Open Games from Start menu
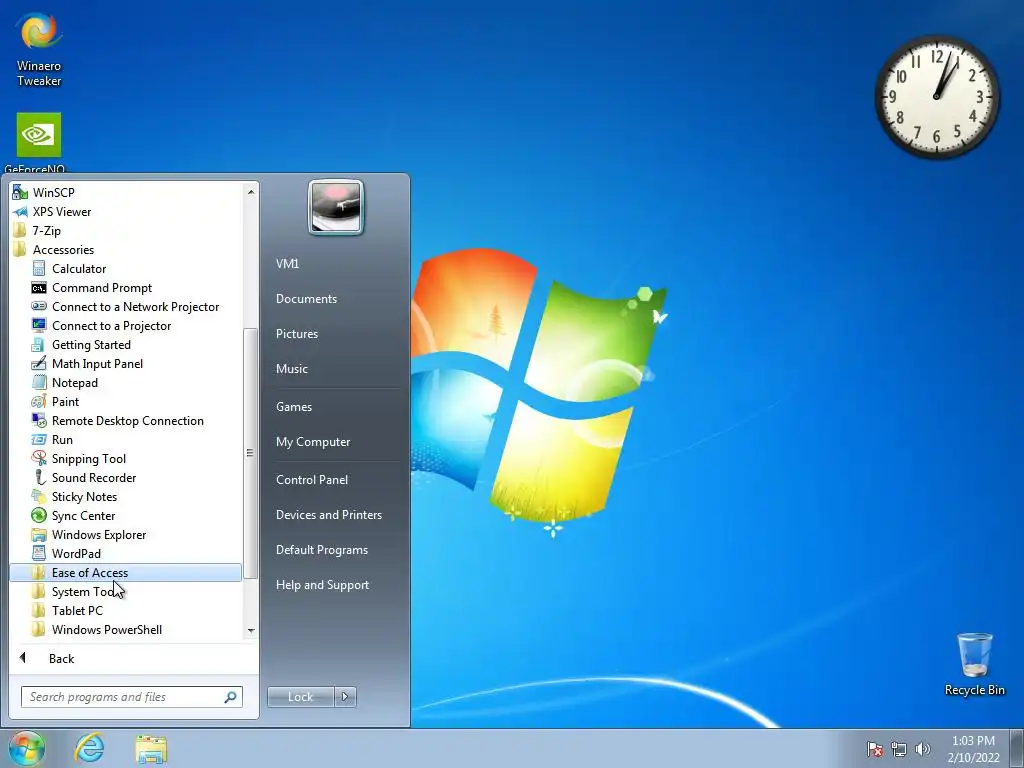The height and width of the screenshot is (768, 1024). tap(294, 407)
